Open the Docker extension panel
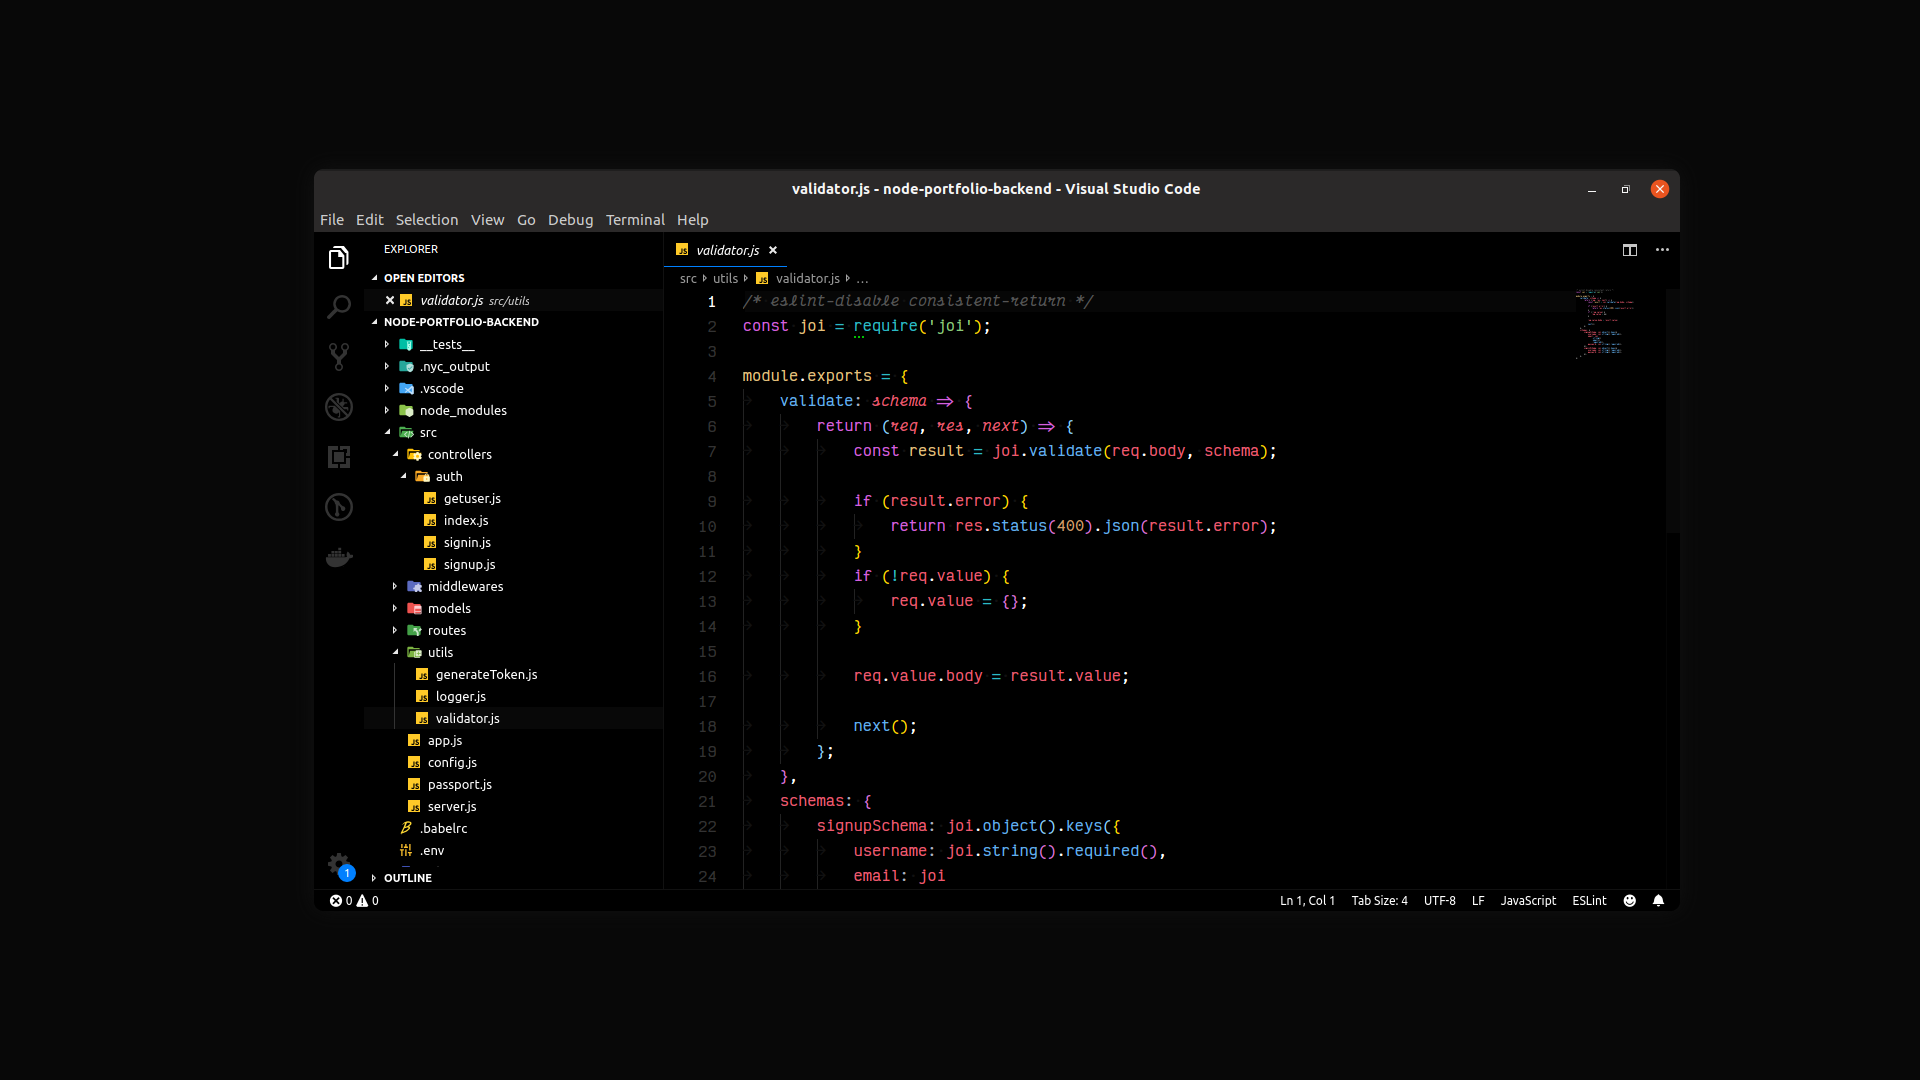The width and height of the screenshot is (1920, 1080). tap(339, 557)
